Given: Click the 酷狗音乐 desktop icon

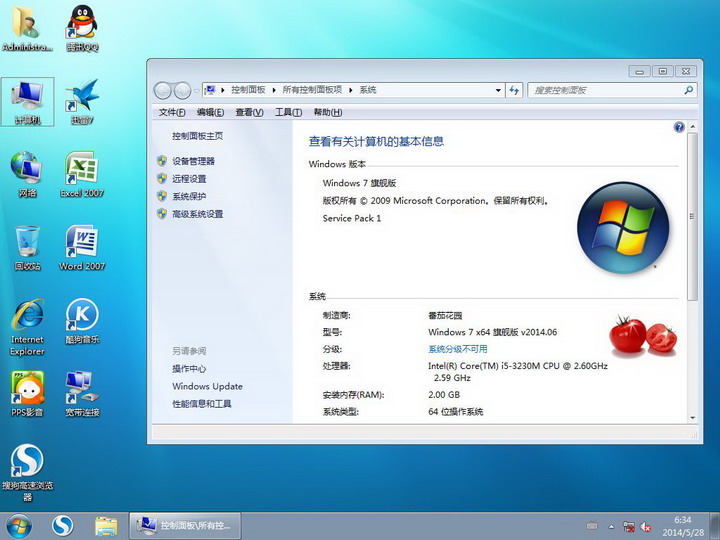Looking at the screenshot, I should [x=82, y=318].
